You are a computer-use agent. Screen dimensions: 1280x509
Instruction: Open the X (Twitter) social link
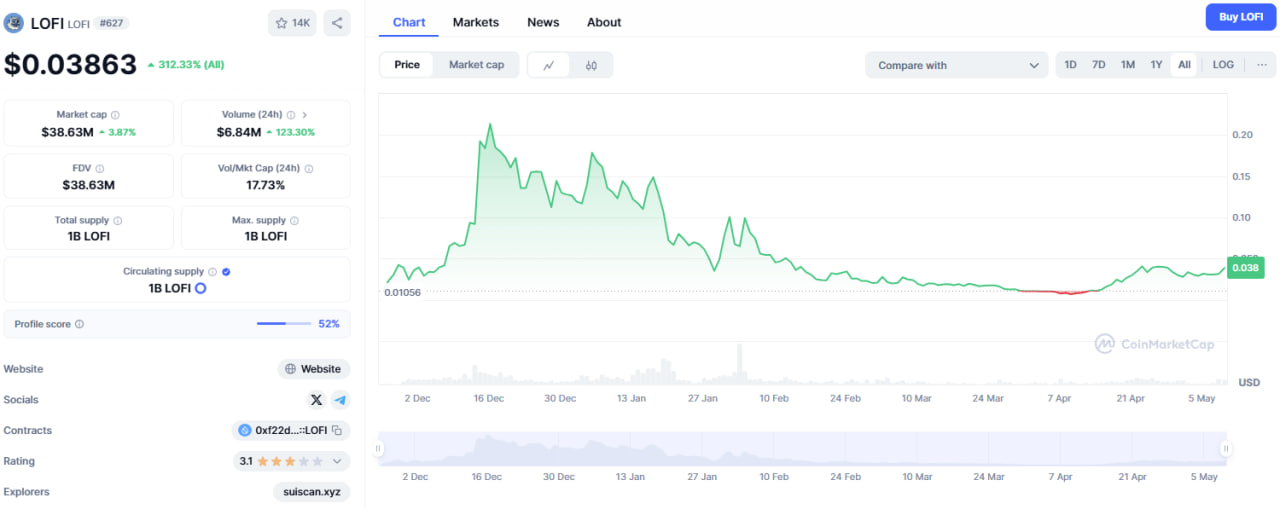pyautogui.click(x=316, y=400)
